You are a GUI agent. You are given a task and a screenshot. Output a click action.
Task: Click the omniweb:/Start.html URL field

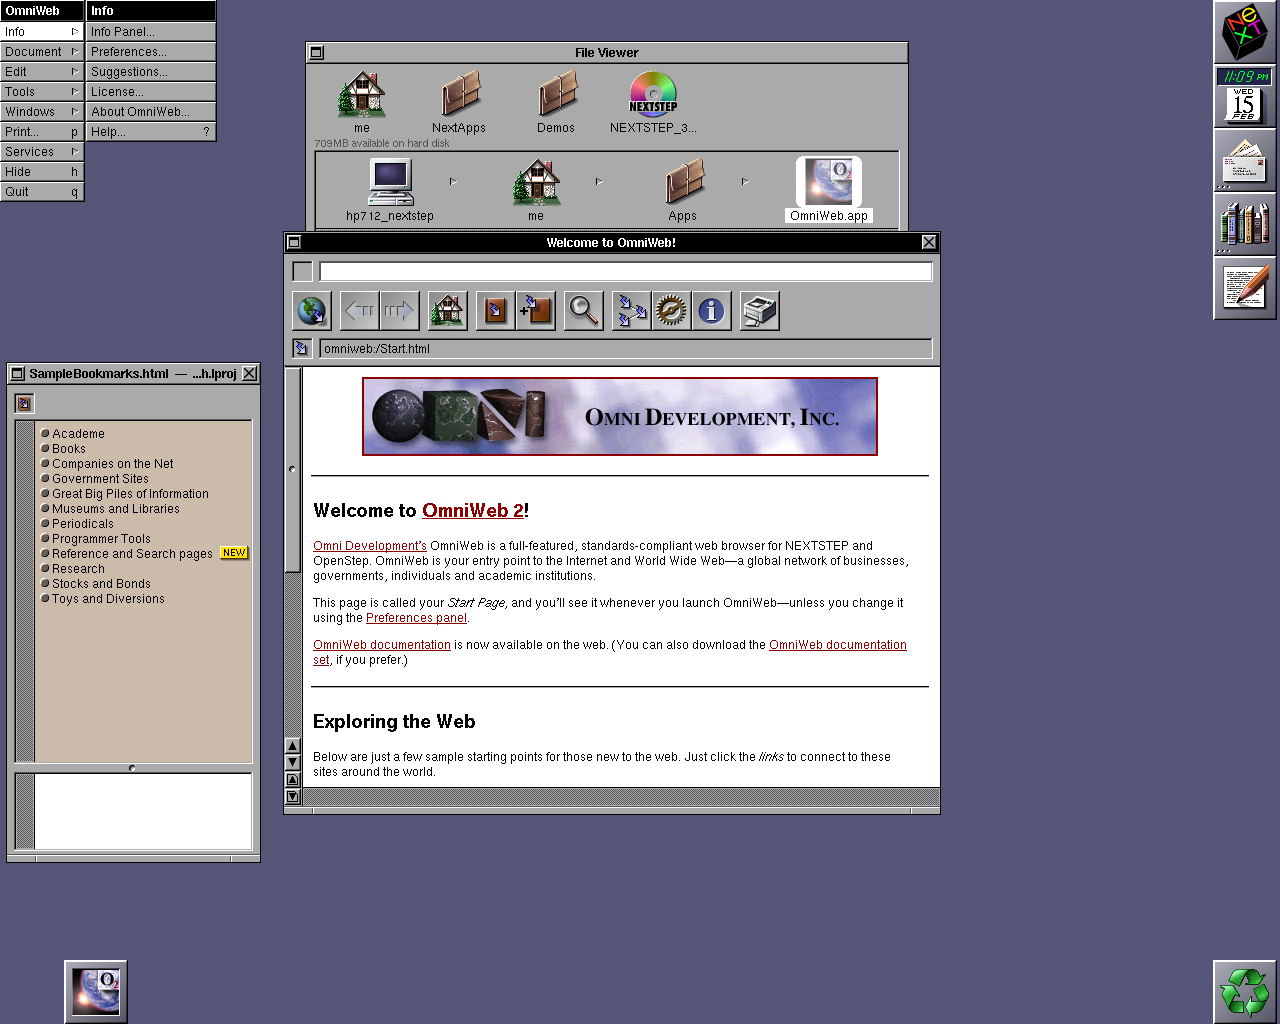tap(626, 348)
